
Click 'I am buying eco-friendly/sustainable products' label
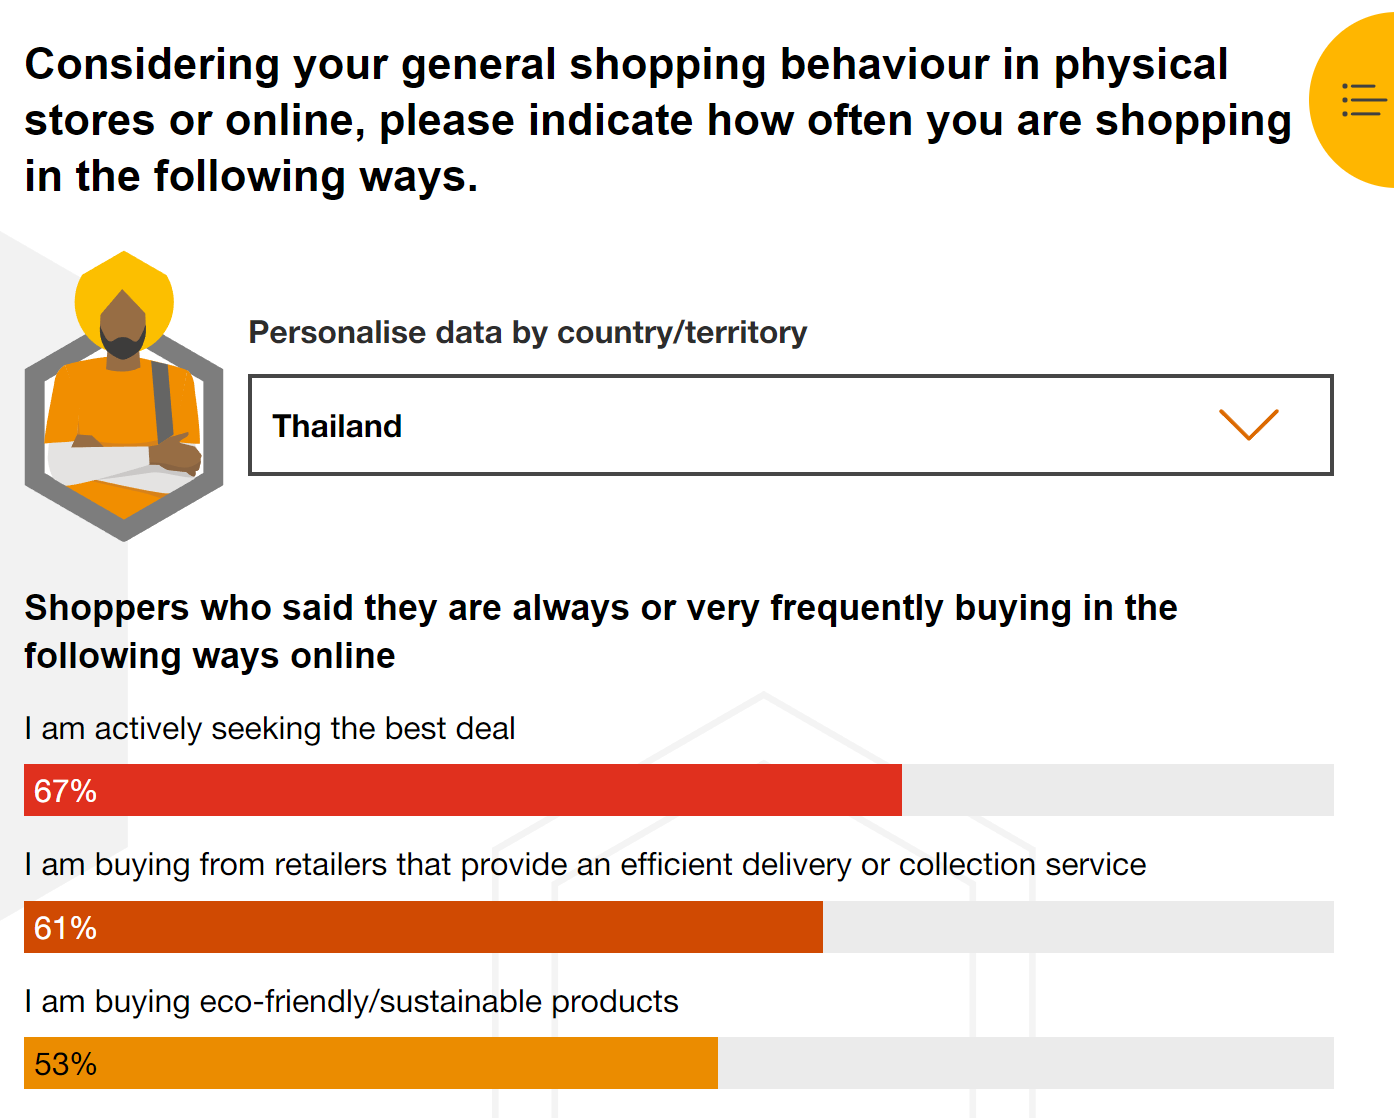pyautogui.click(x=351, y=1001)
